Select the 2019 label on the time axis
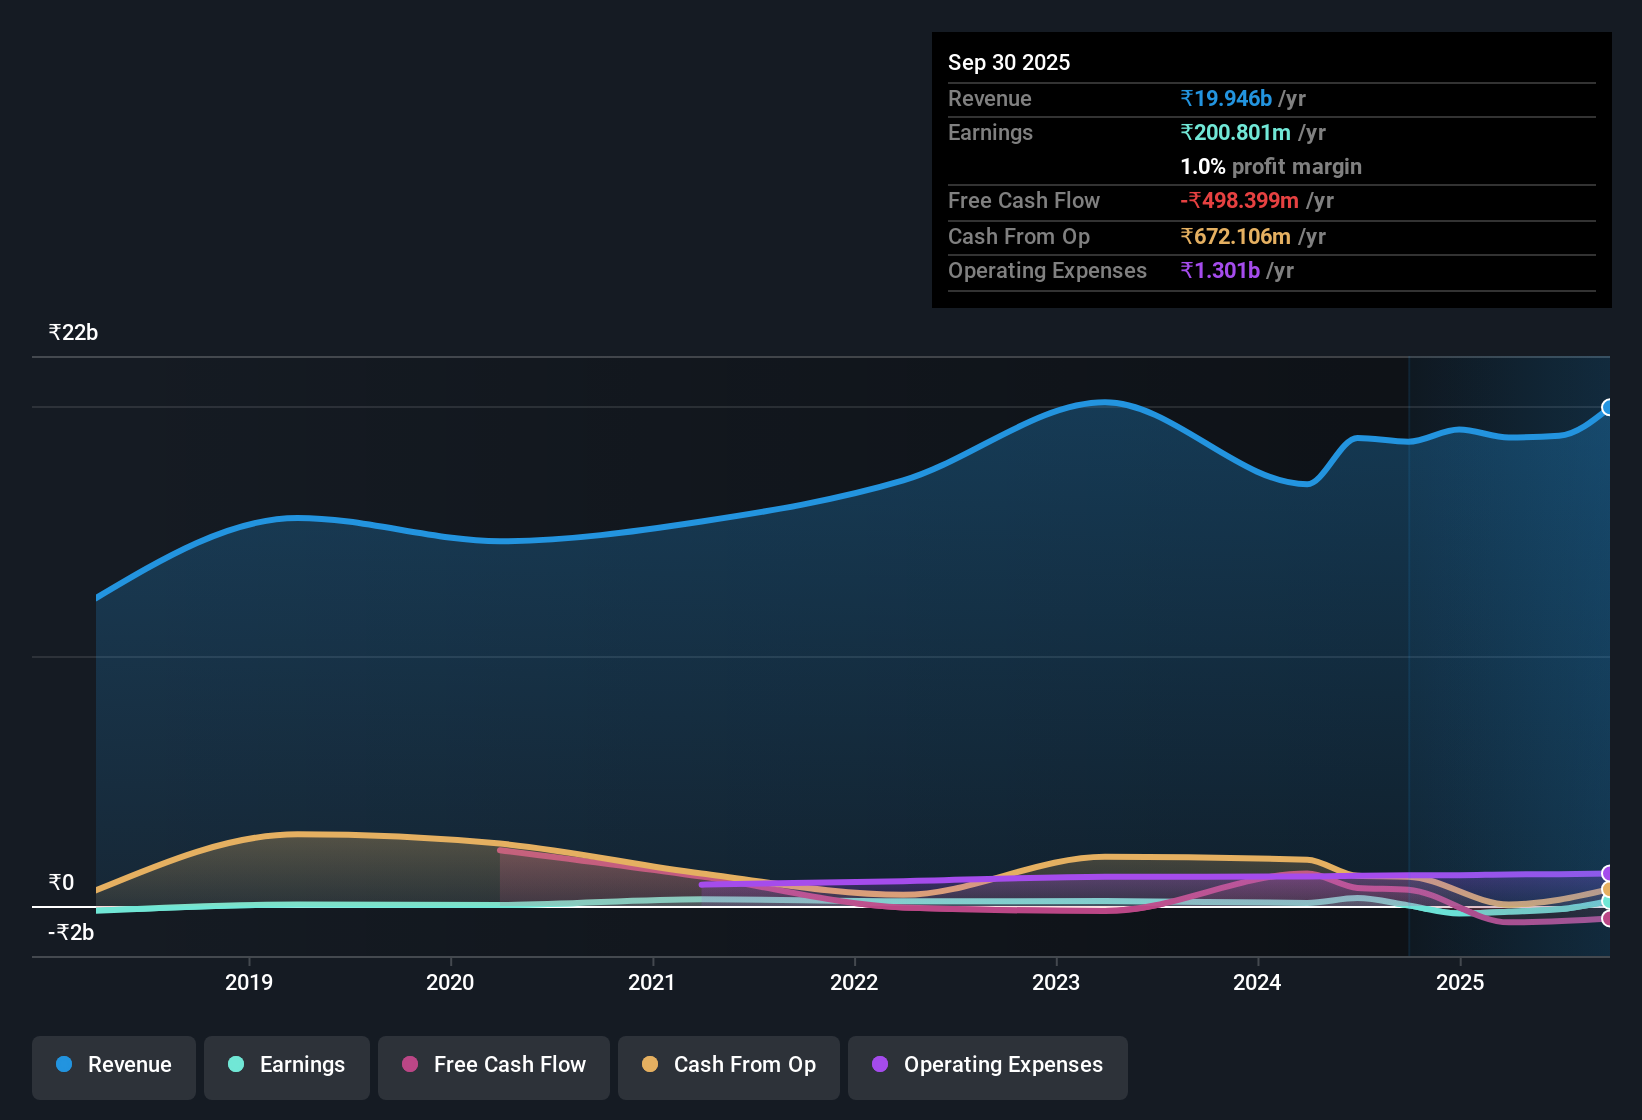The height and width of the screenshot is (1120, 1642). 249,983
